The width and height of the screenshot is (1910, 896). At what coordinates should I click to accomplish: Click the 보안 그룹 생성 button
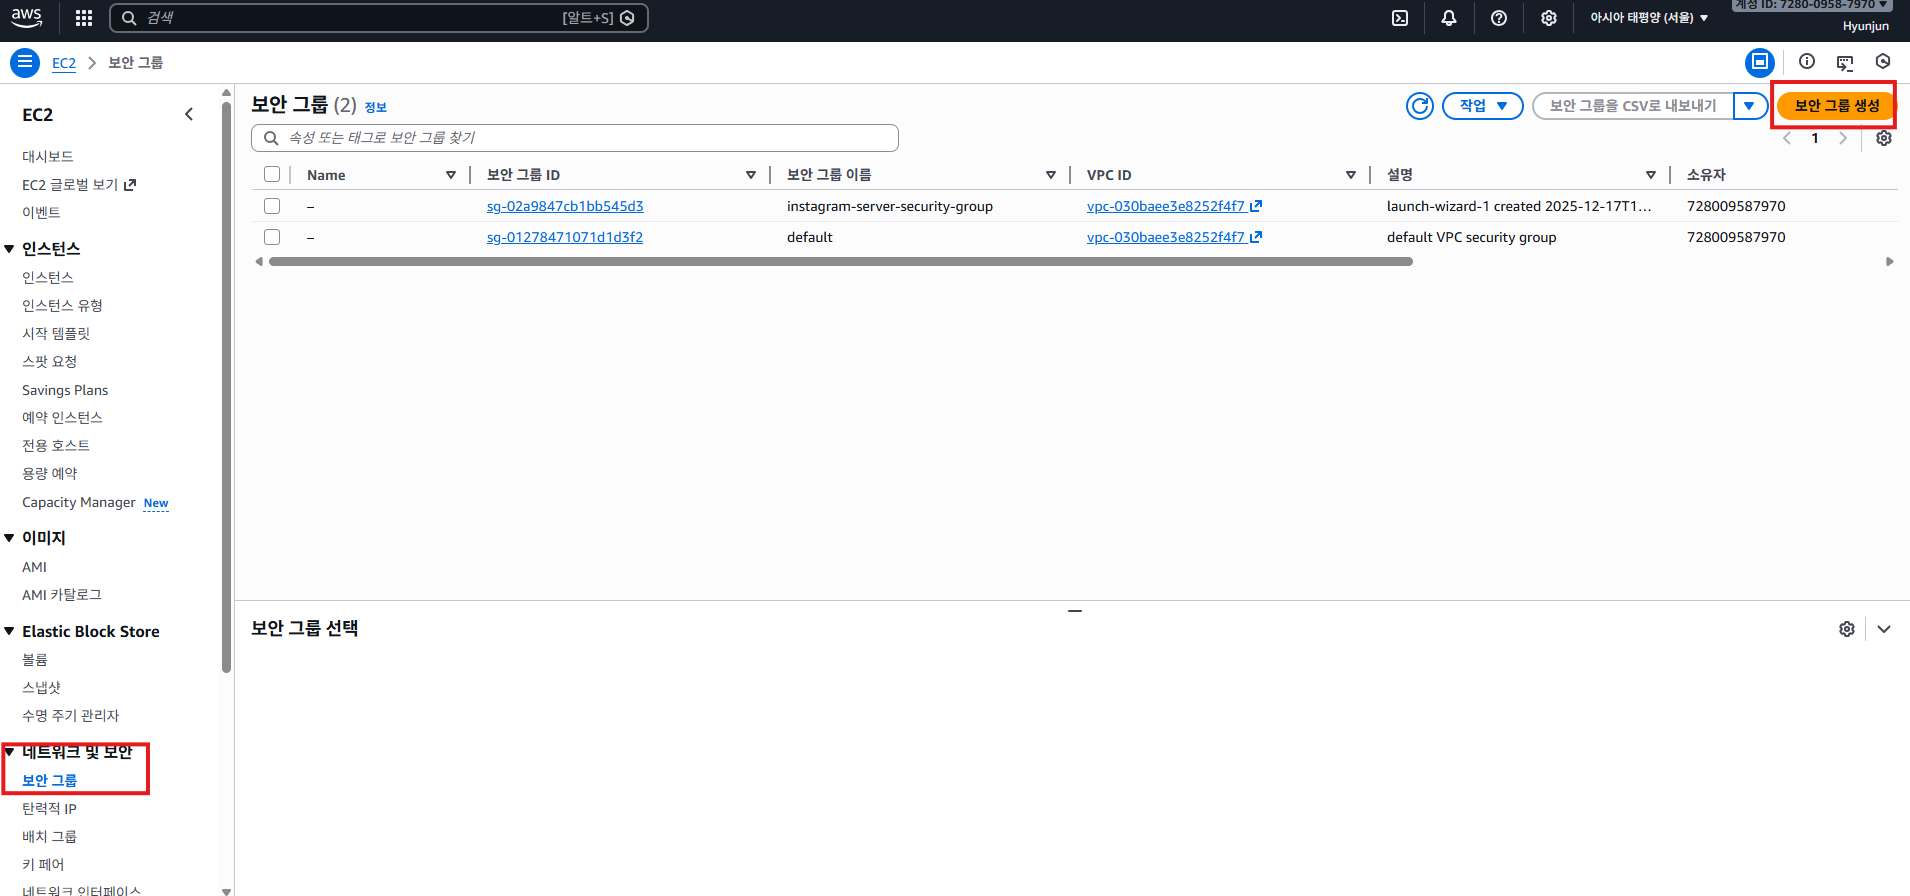pos(1836,106)
